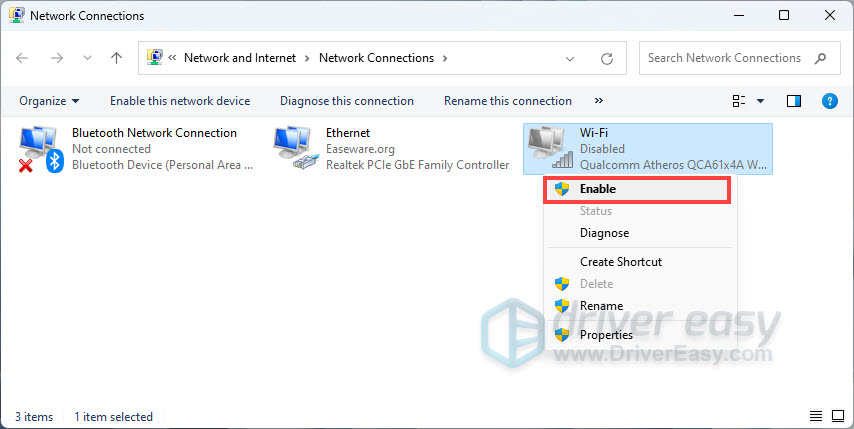This screenshot has width=854, height=429.
Task: Go up one folder level
Action: 116,58
